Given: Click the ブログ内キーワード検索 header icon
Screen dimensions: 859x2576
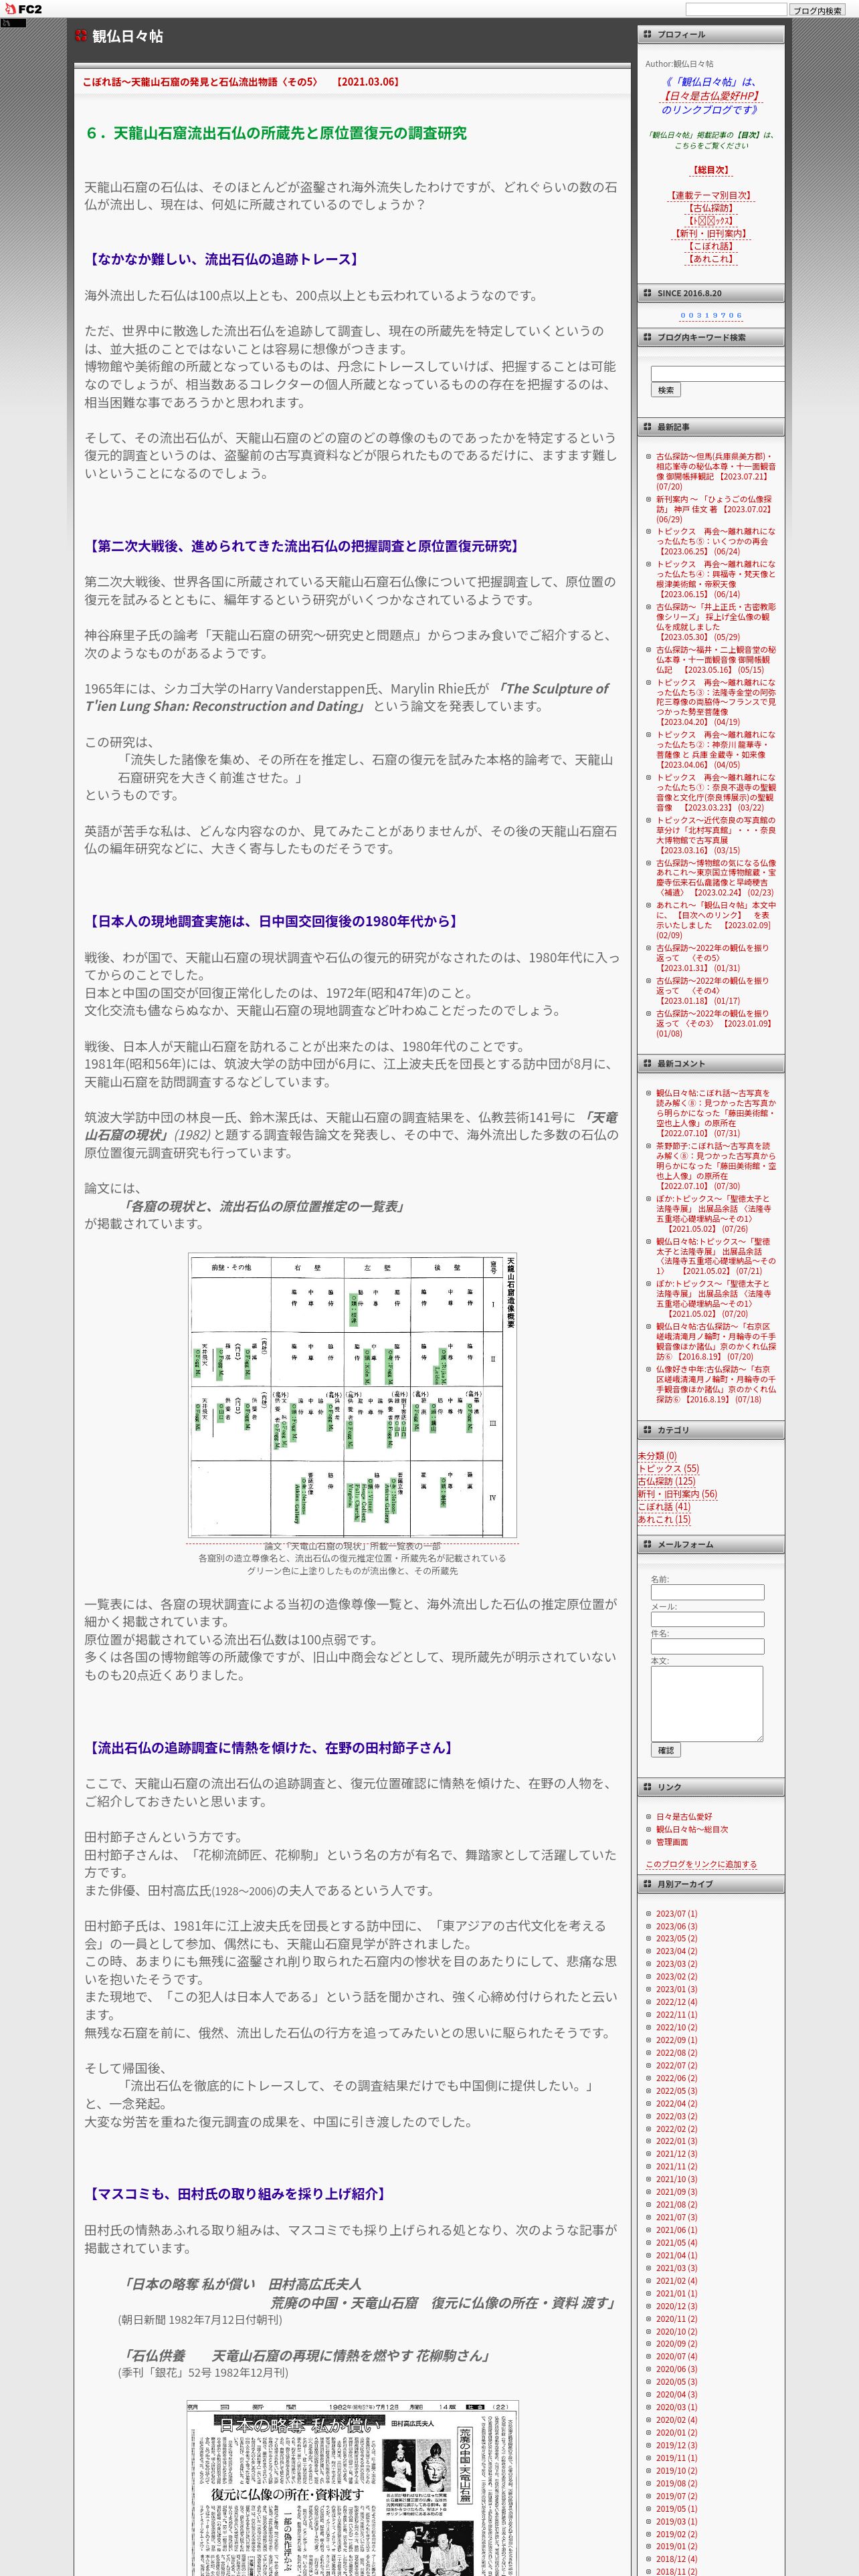Looking at the screenshot, I should pos(647,337).
